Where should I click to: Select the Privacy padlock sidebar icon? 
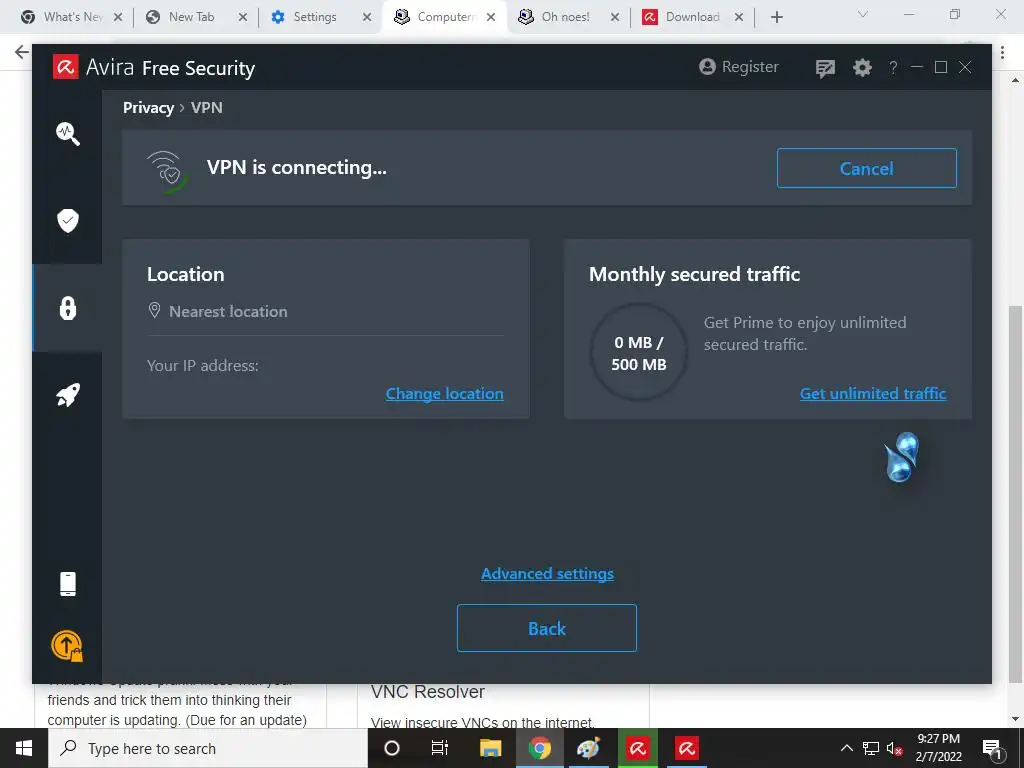68,308
